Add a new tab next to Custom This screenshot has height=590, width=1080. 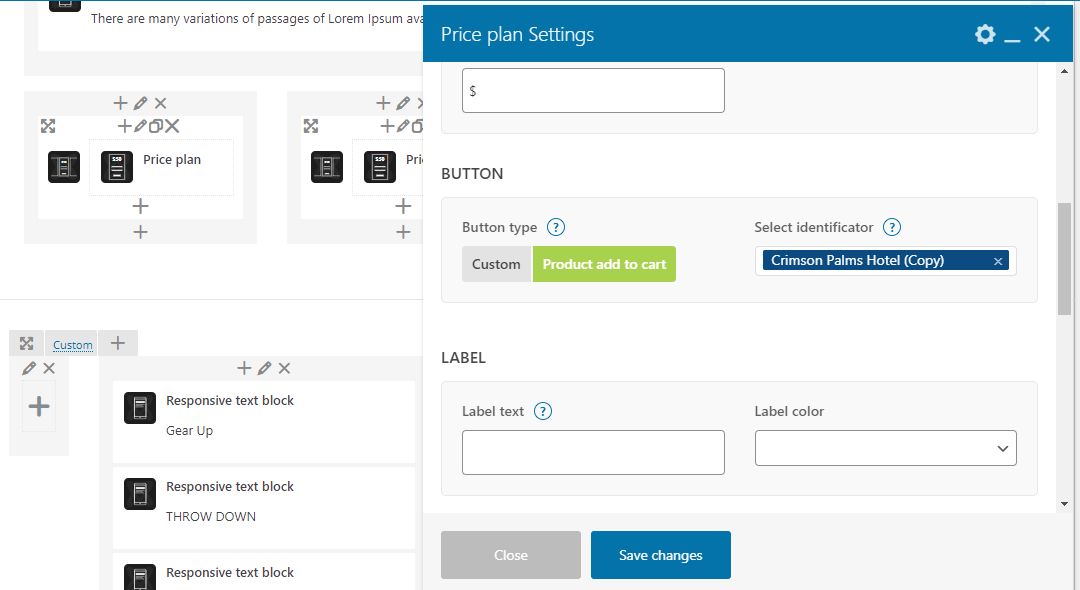pos(118,343)
